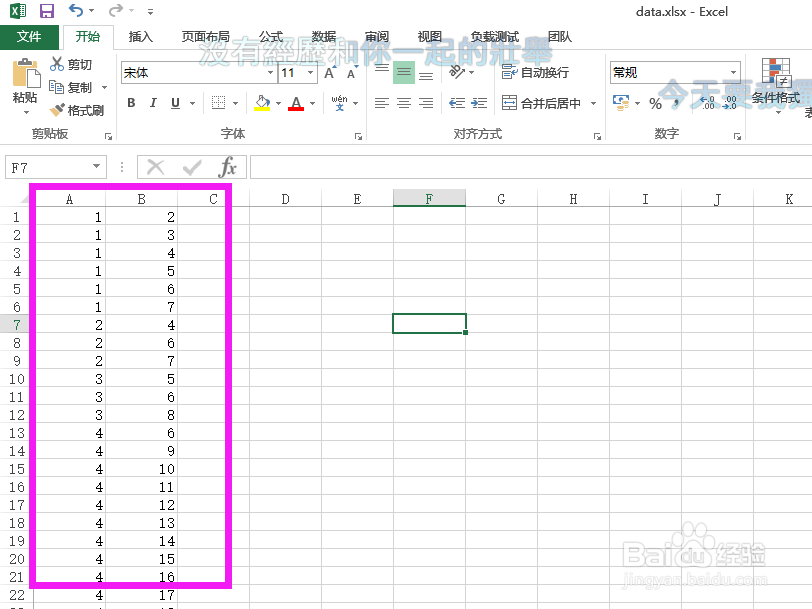The image size is (812, 609).
Task: Toggle Bold formatting
Action: 132,103
